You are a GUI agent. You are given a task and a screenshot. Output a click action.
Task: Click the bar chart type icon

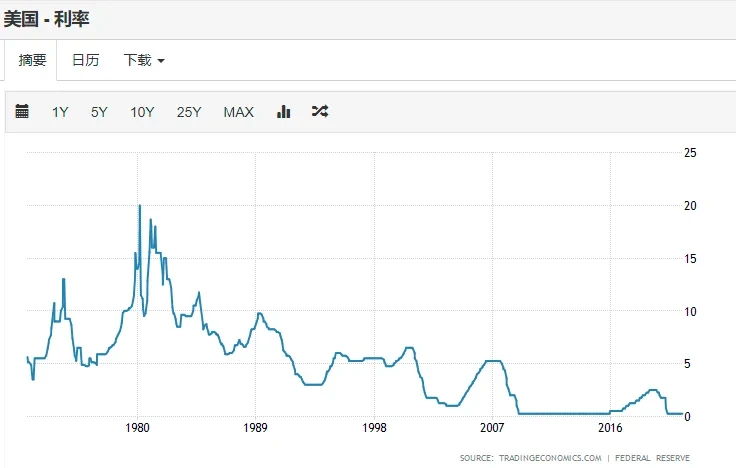(x=283, y=112)
